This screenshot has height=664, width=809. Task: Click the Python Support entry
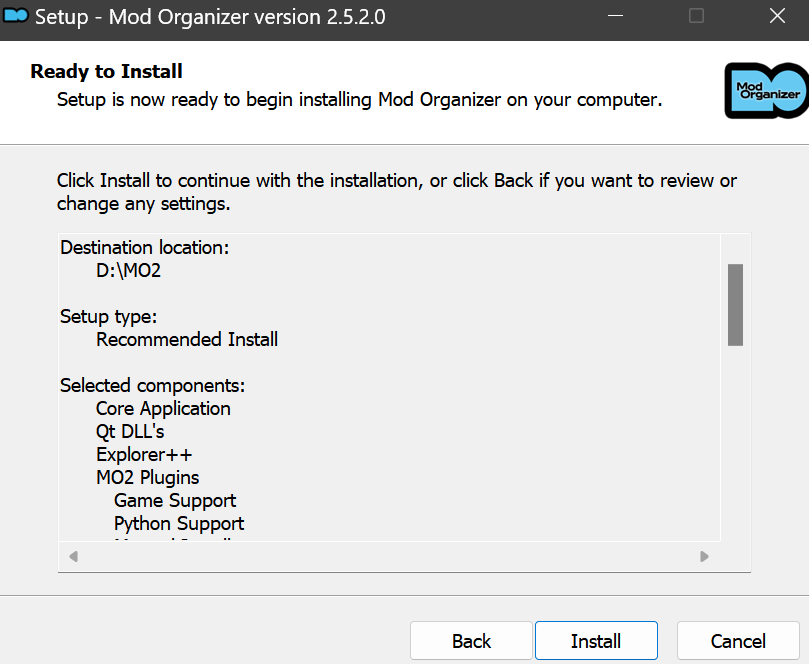coord(179,524)
